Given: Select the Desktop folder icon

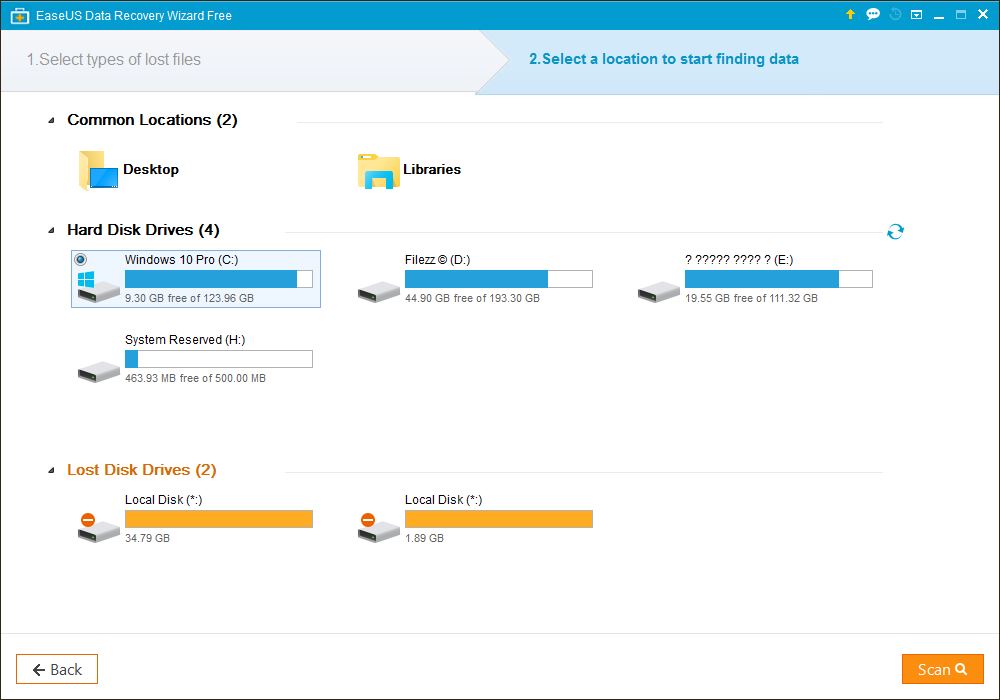Looking at the screenshot, I should tap(98, 170).
